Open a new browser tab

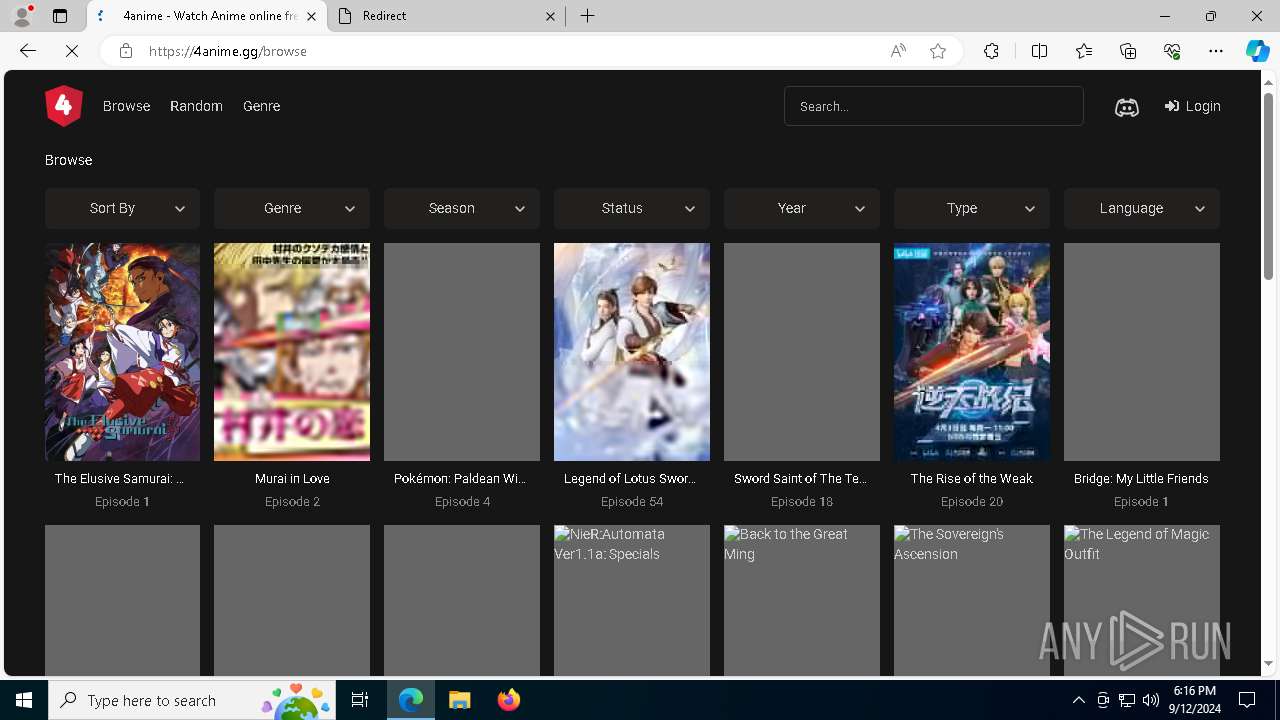click(588, 16)
